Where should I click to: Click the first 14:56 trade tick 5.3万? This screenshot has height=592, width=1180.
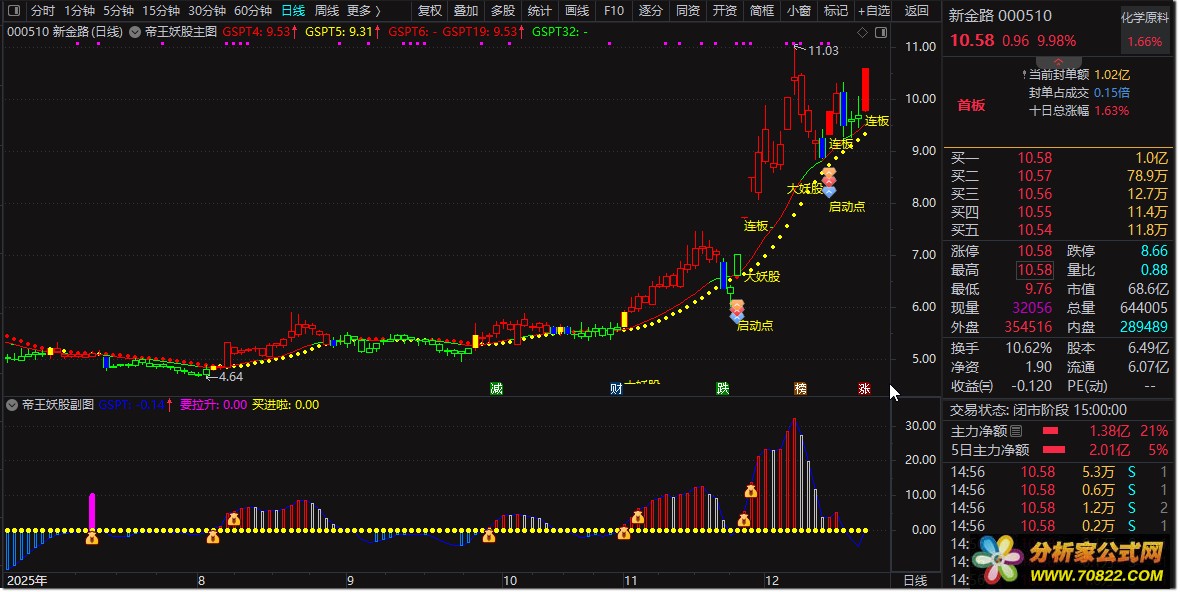(1058, 472)
